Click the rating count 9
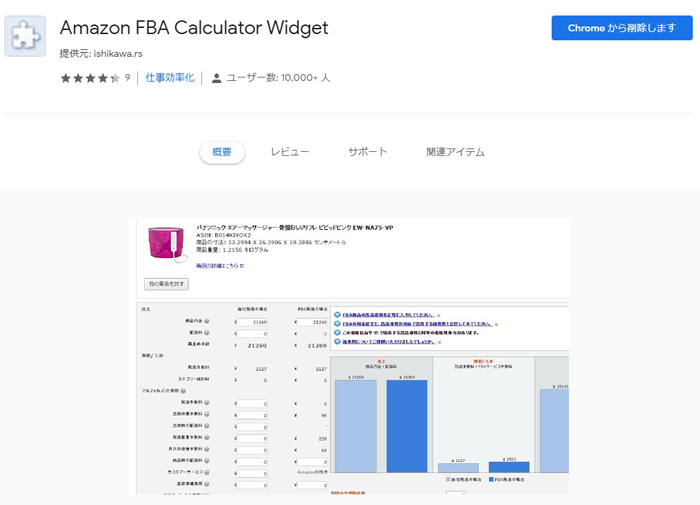This screenshot has height=505, width=700. [127, 78]
